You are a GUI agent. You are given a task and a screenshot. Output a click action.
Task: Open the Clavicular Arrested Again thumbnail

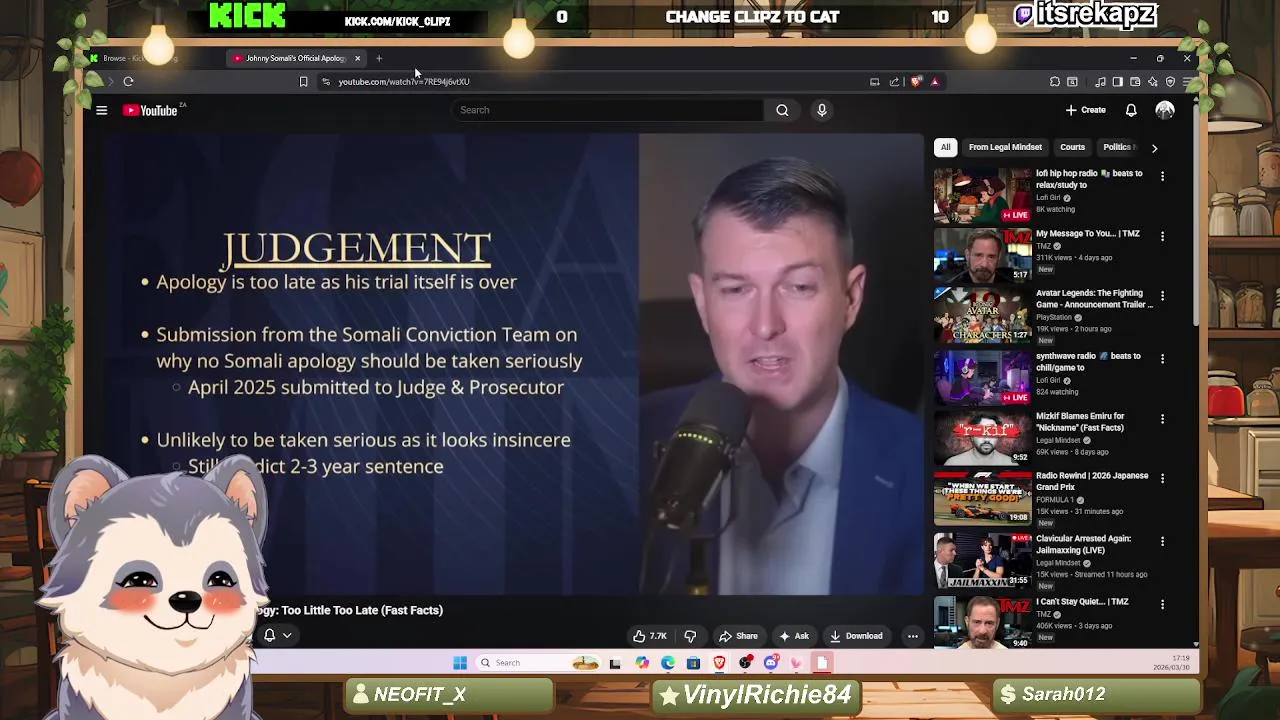[983, 560]
